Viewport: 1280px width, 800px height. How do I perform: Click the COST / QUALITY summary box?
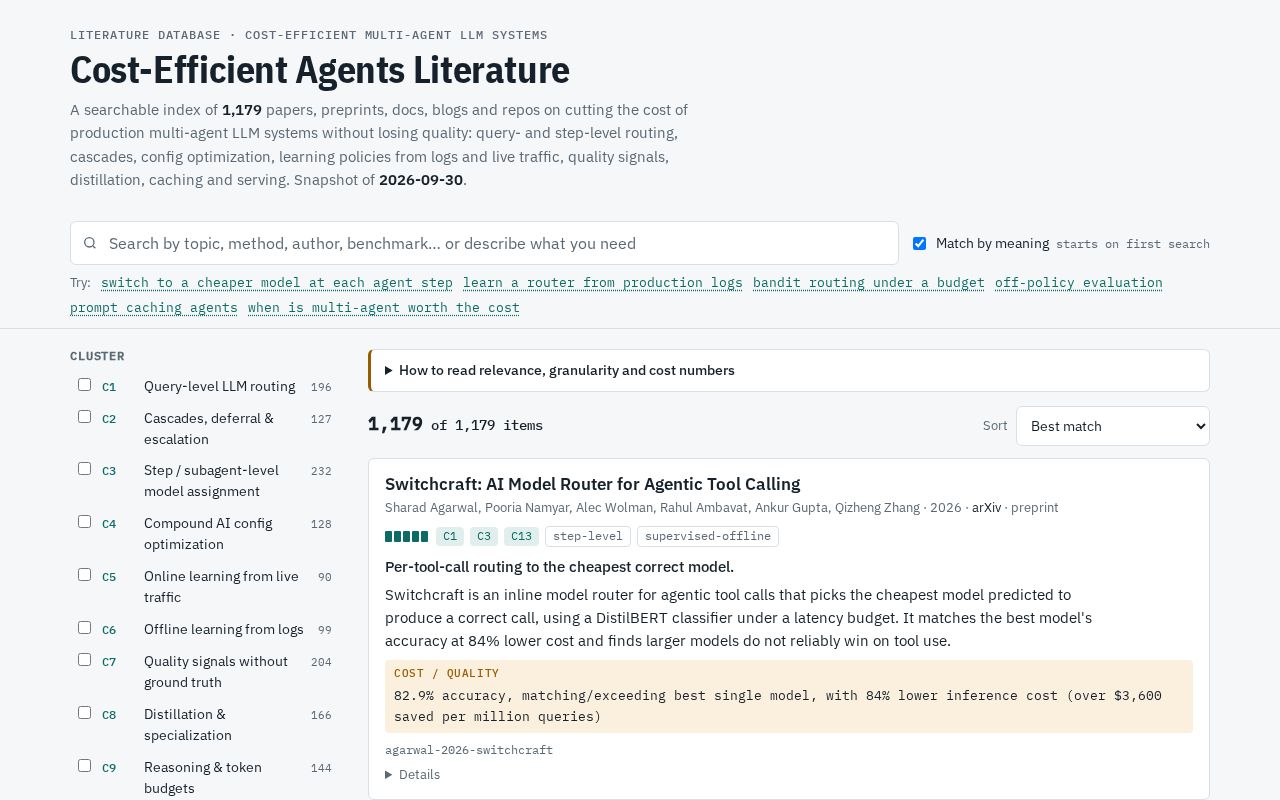pyautogui.click(x=789, y=696)
